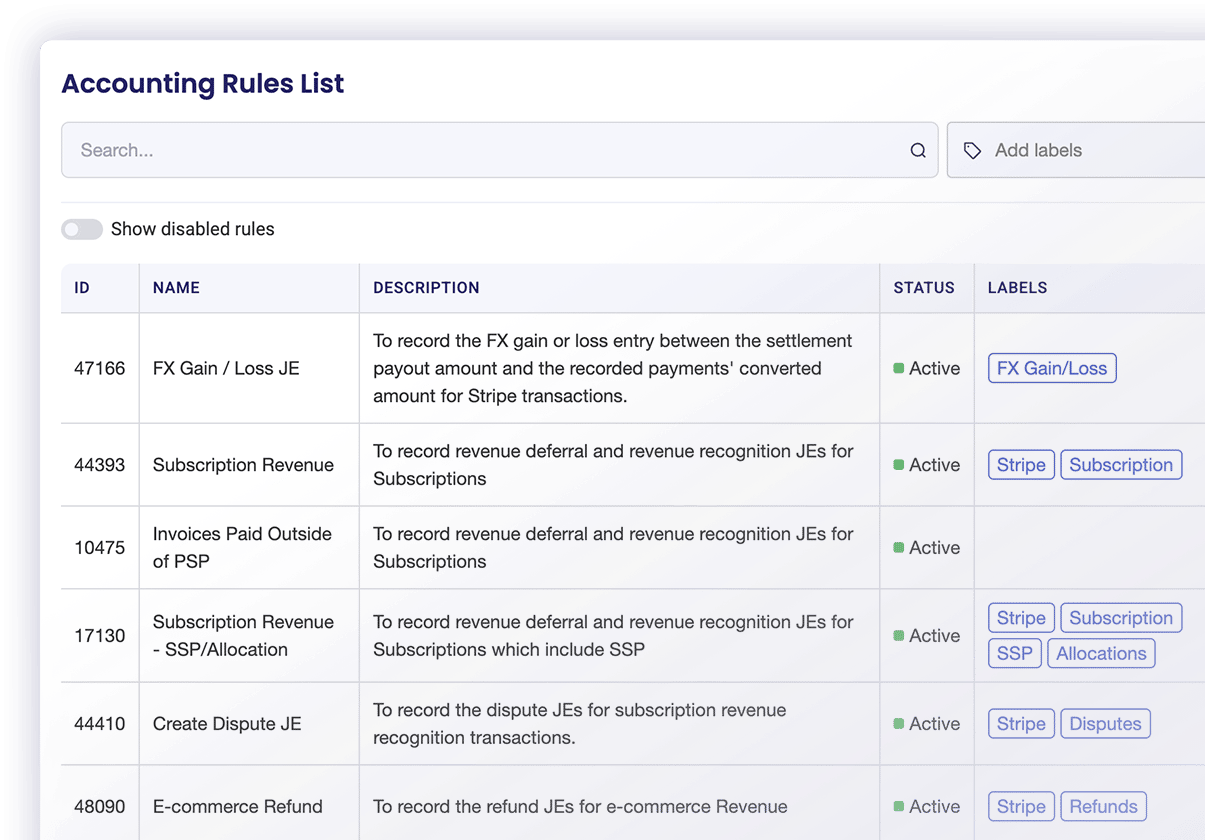Click Subscription label in row 44393
Screen dimensions: 1205x840
tap(1120, 465)
